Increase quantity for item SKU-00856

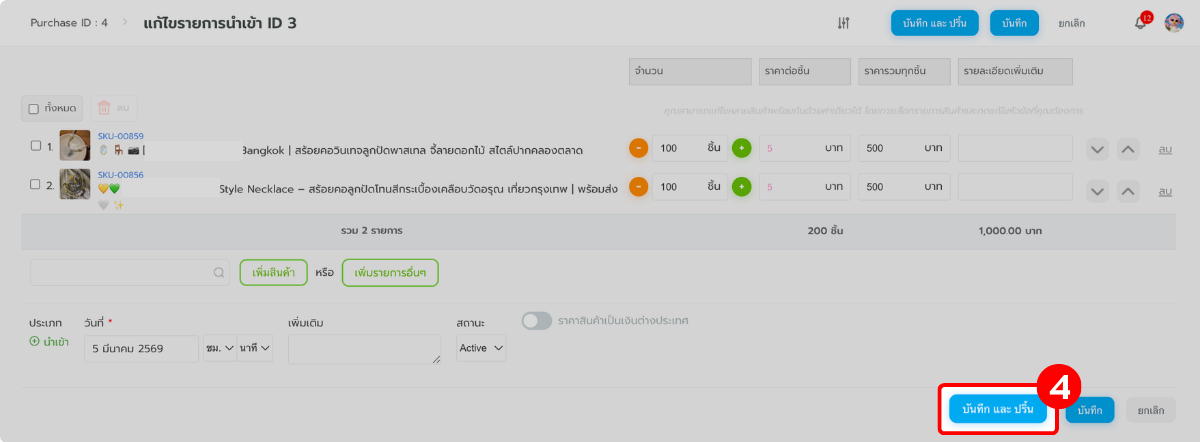741,186
